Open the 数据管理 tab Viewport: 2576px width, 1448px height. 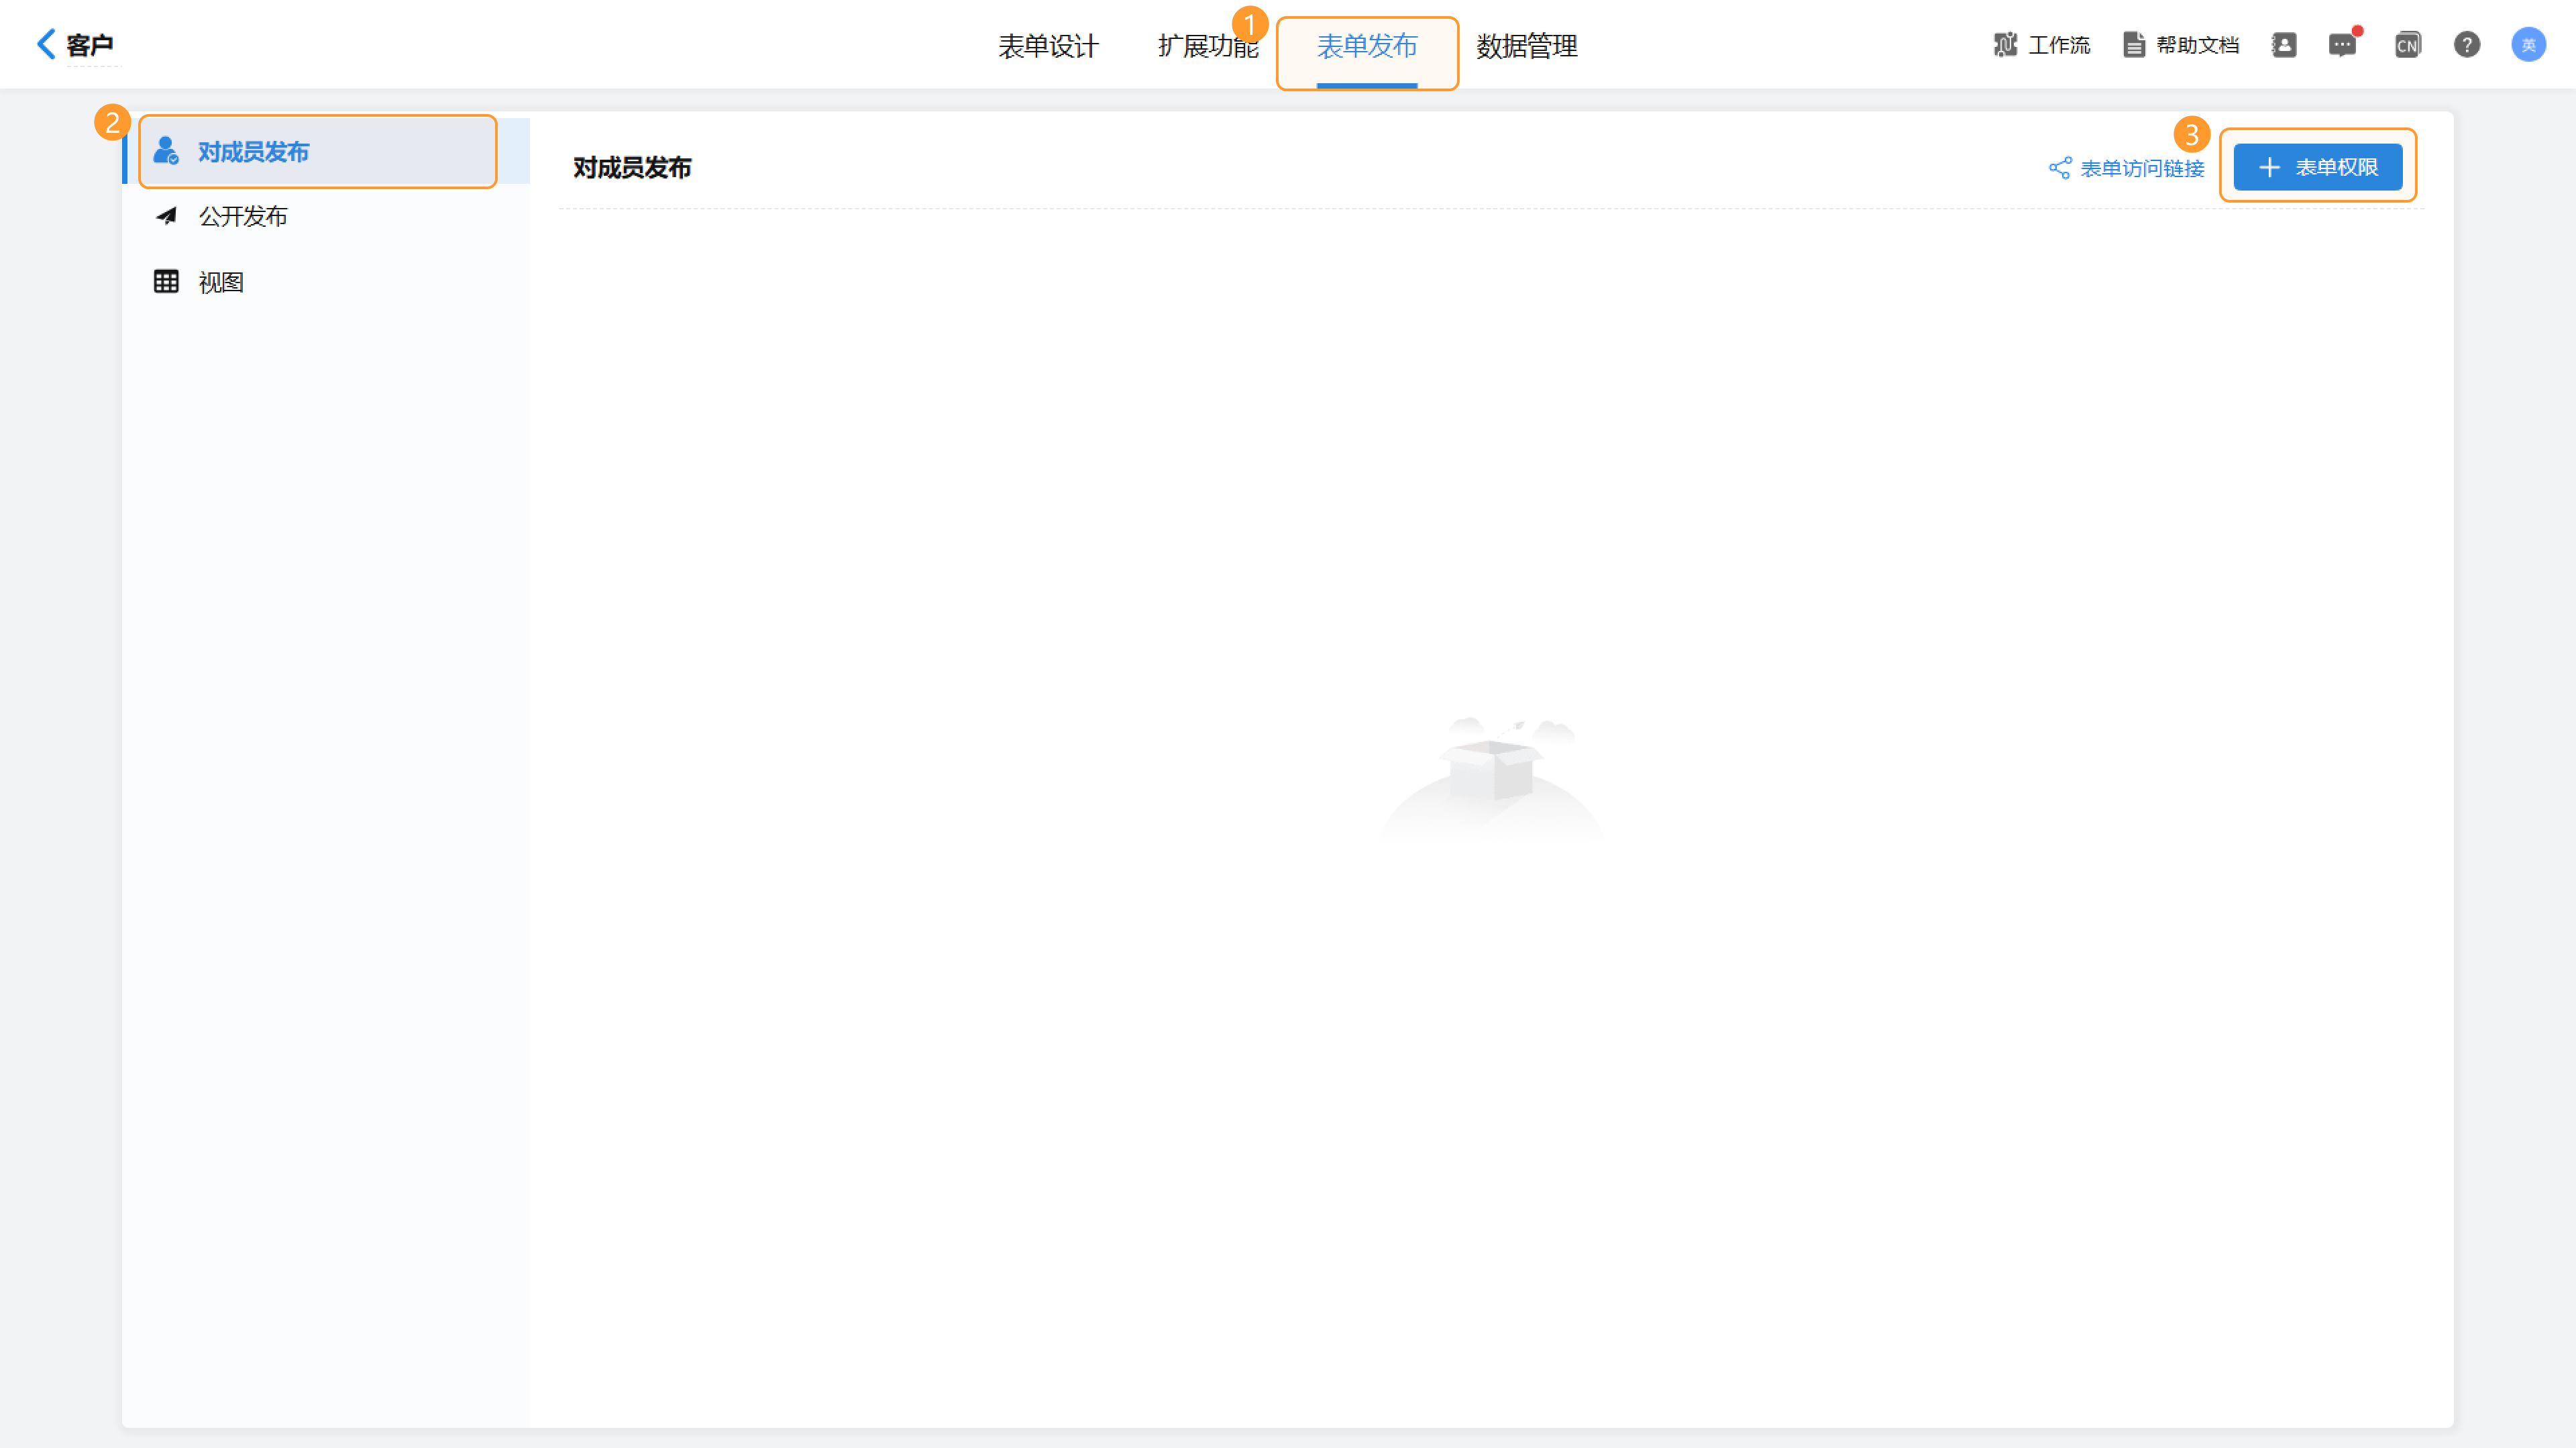[1527, 46]
